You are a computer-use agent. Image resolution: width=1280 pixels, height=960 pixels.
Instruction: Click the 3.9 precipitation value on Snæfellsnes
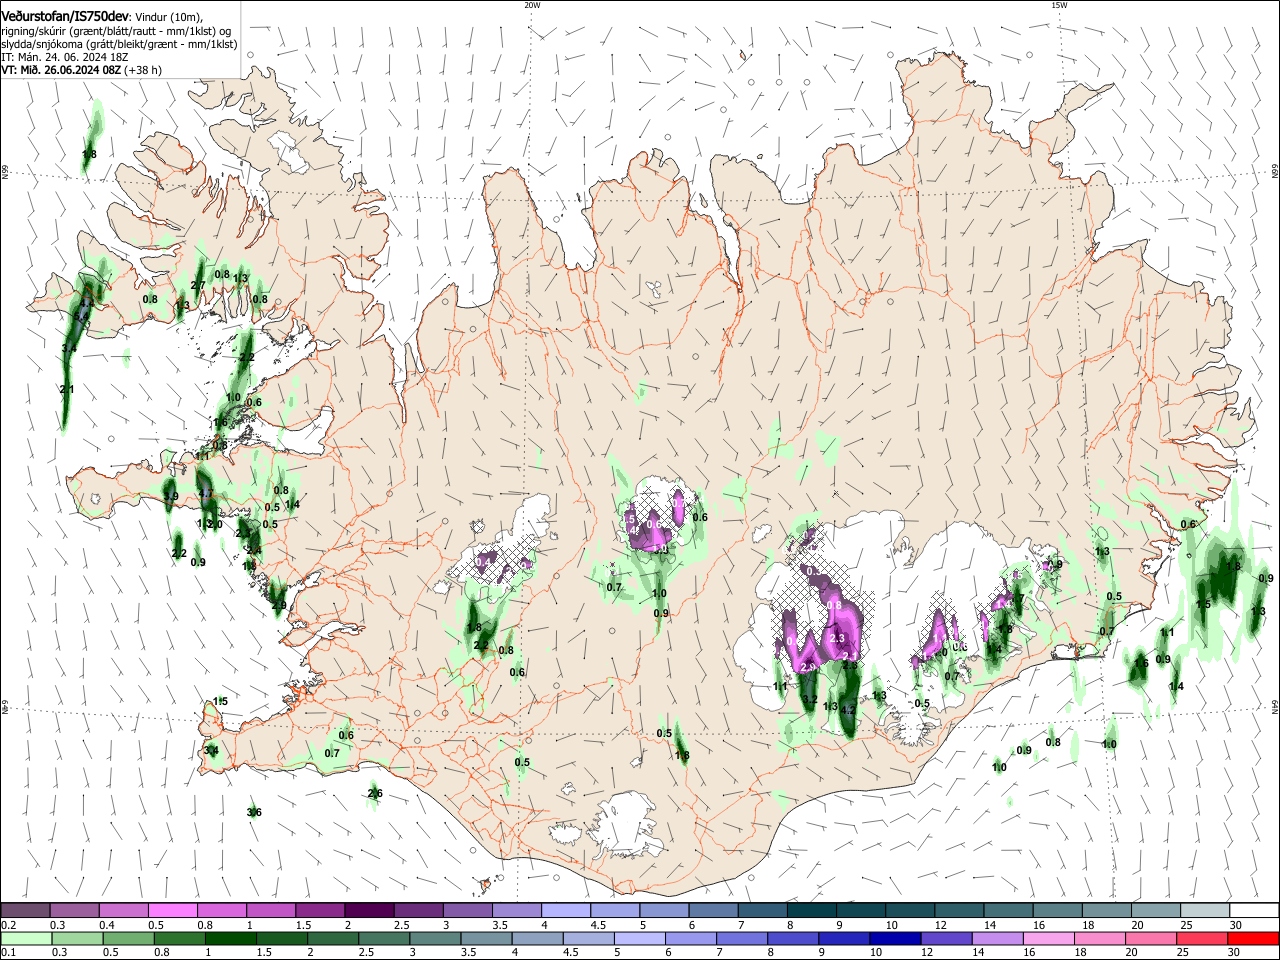pos(171,497)
